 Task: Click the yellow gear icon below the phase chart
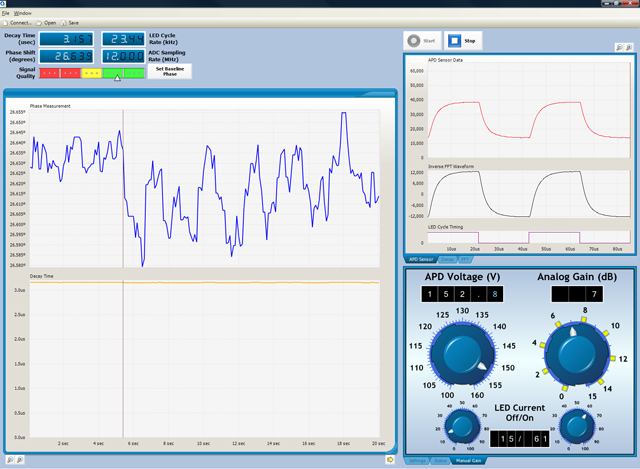click(x=389, y=459)
